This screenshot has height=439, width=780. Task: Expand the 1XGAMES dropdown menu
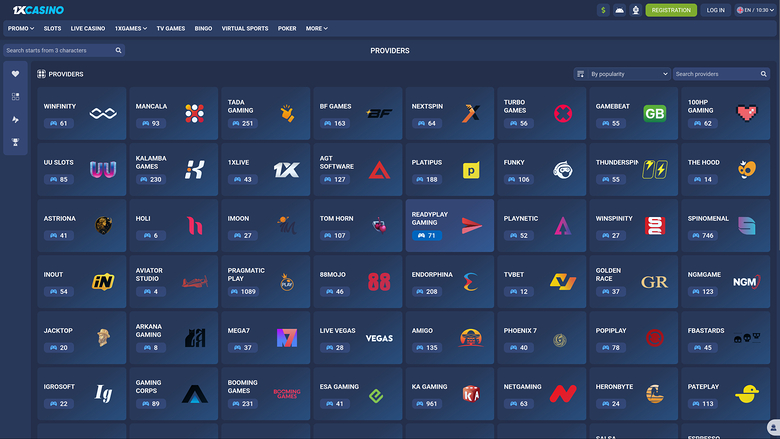(x=131, y=28)
